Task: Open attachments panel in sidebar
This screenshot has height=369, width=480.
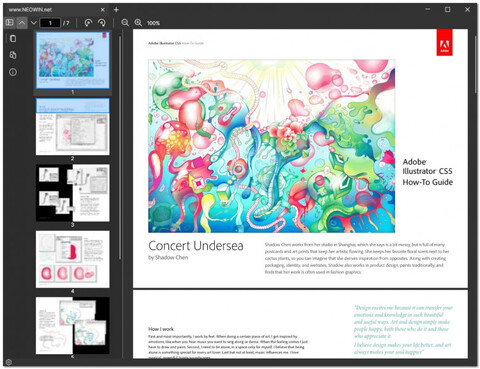Action: (13, 55)
